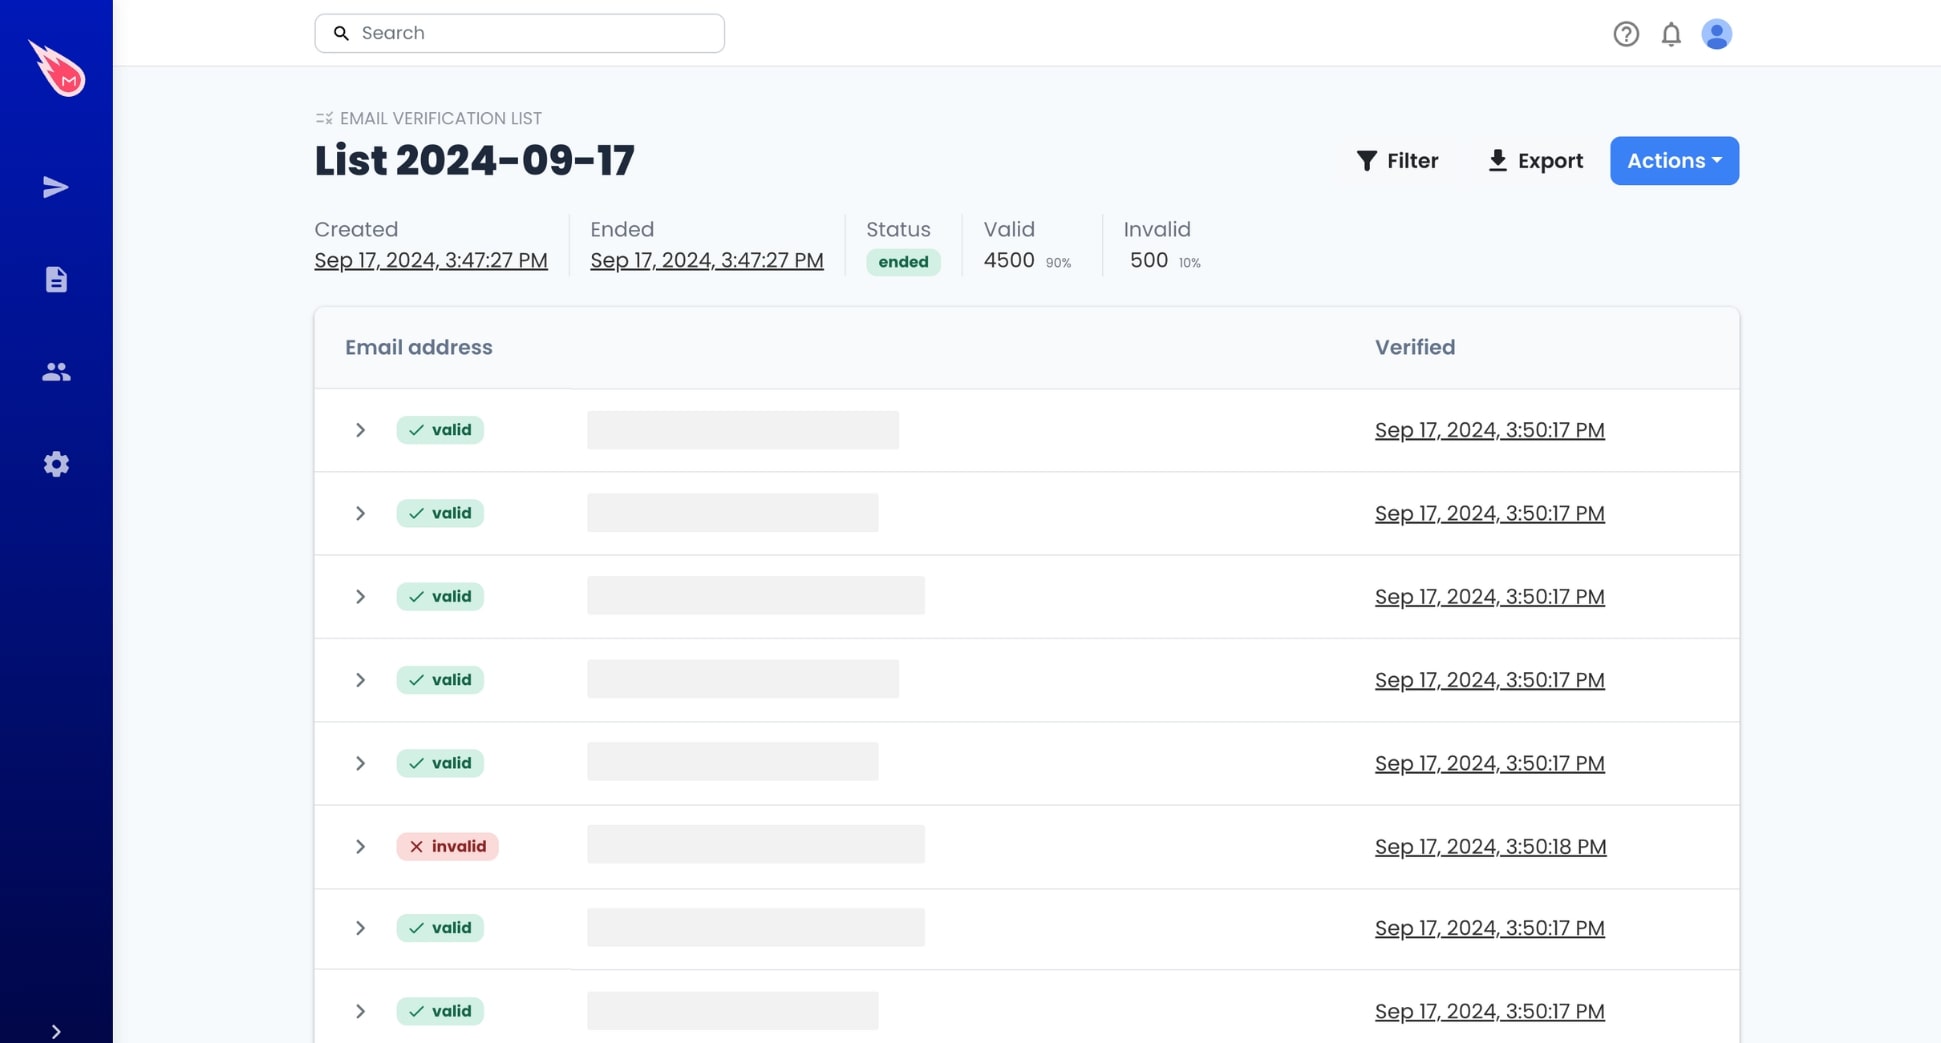This screenshot has height=1043, width=1941.
Task: Open the Actions dropdown button
Action: [x=1674, y=161]
